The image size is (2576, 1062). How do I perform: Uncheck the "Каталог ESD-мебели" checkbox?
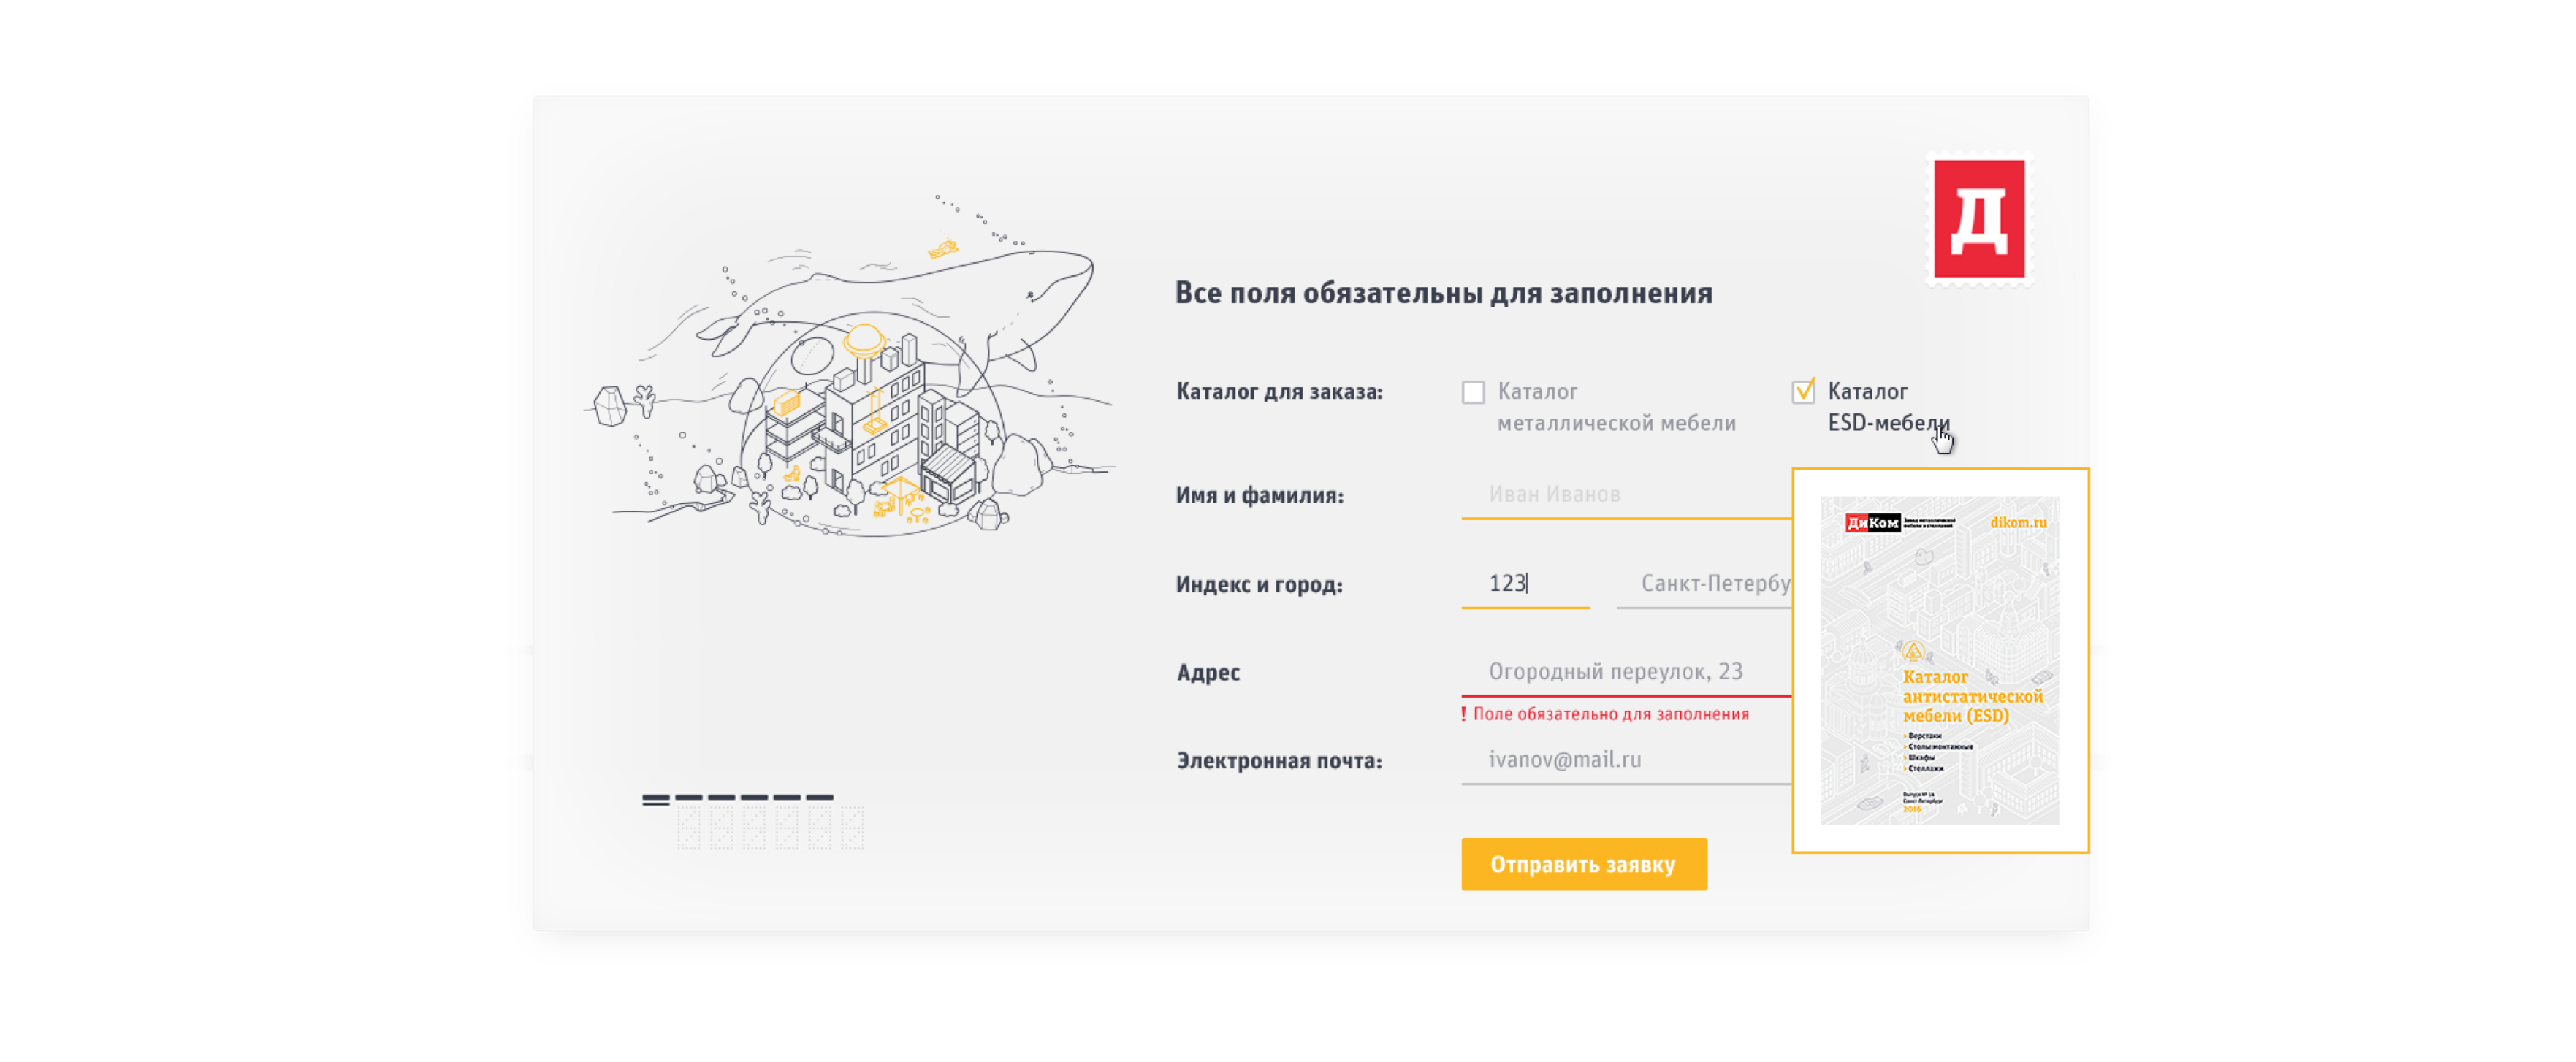coord(1803,391)
